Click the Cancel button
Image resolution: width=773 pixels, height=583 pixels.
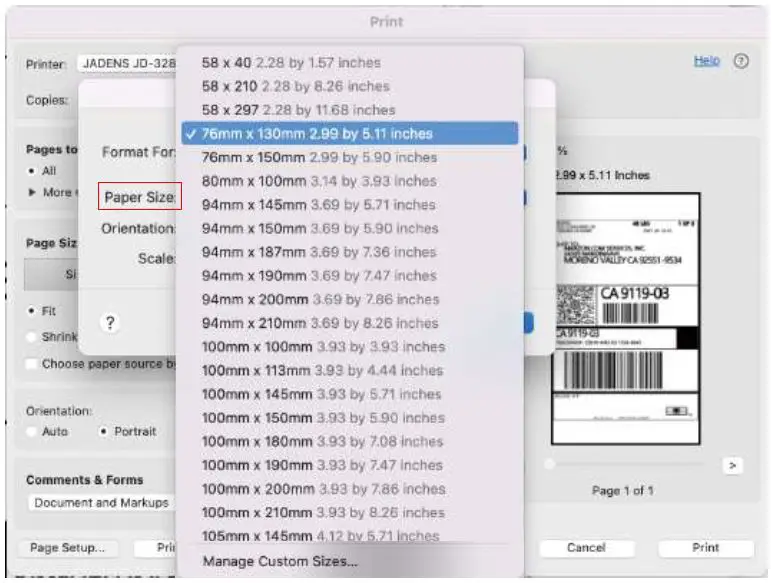pos(586,548)
